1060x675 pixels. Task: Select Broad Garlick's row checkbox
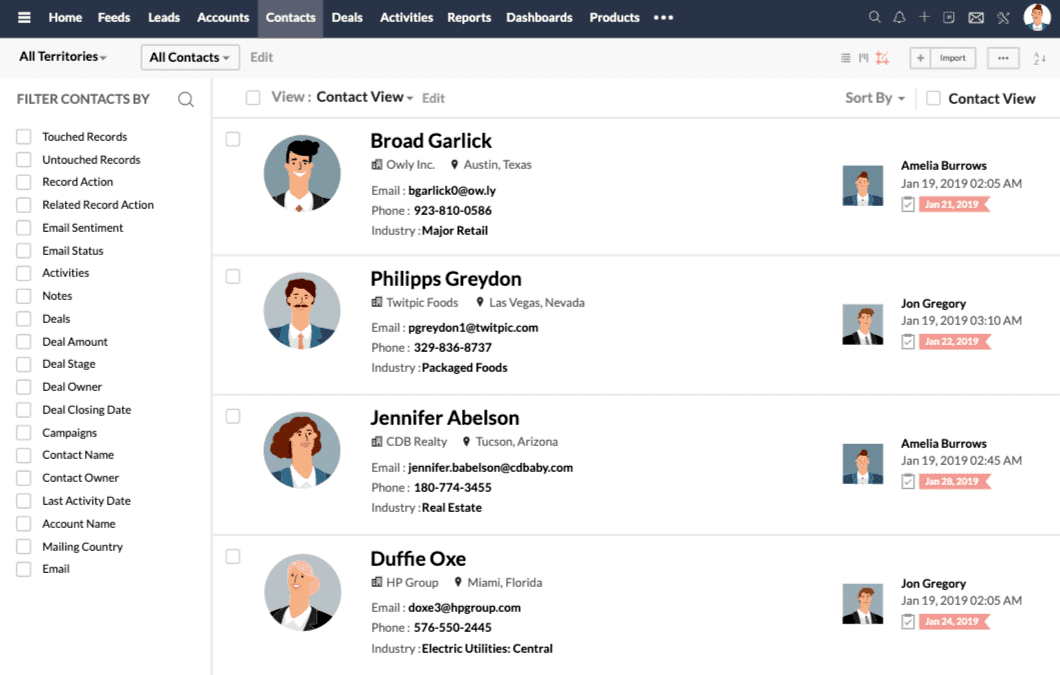click(233, 139)
